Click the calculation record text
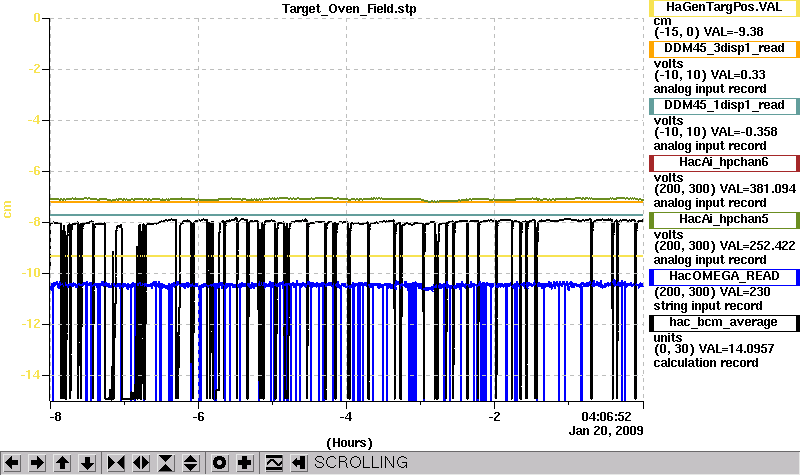This screenshot has height=475, width=800. [x=706, y=363]
